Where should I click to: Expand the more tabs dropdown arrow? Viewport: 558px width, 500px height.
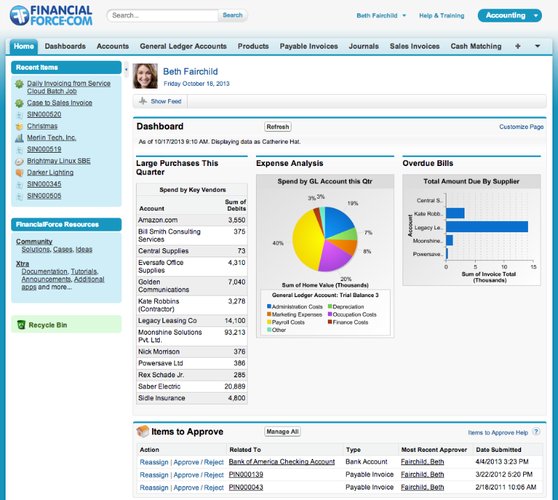(537, 46)
